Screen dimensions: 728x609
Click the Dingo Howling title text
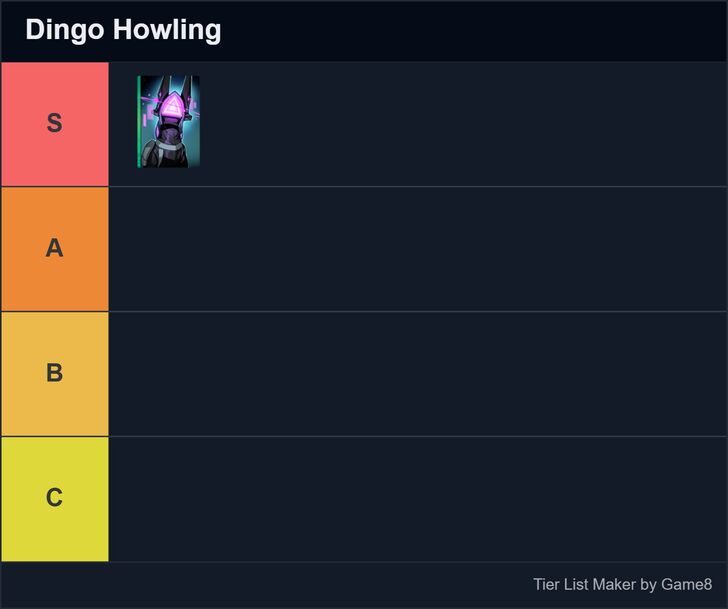click(123, 30)
